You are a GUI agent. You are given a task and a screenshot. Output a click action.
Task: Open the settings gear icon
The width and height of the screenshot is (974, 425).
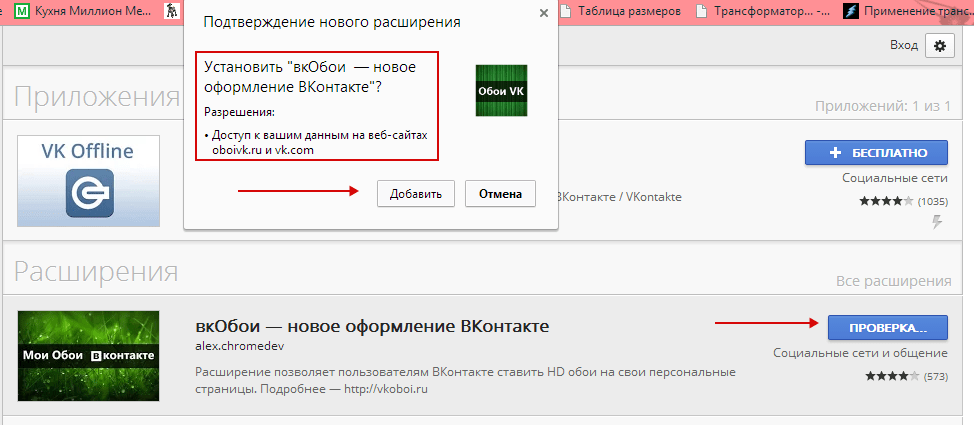click(x=939, y=46)
